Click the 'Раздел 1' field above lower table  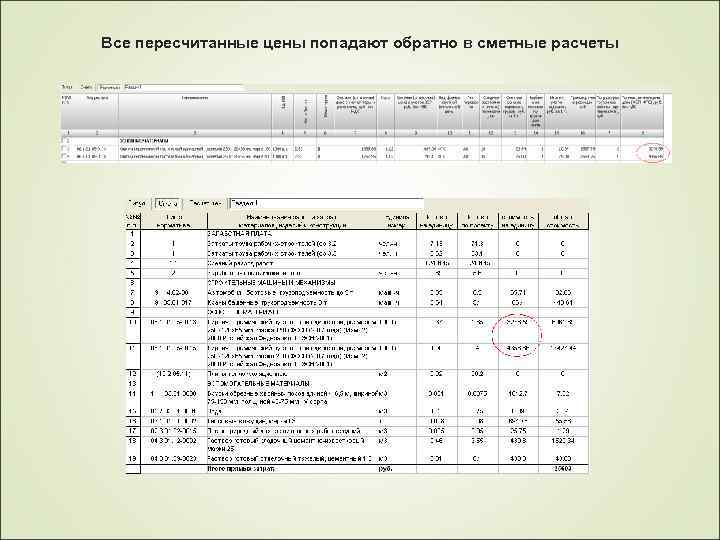[326, 203]
